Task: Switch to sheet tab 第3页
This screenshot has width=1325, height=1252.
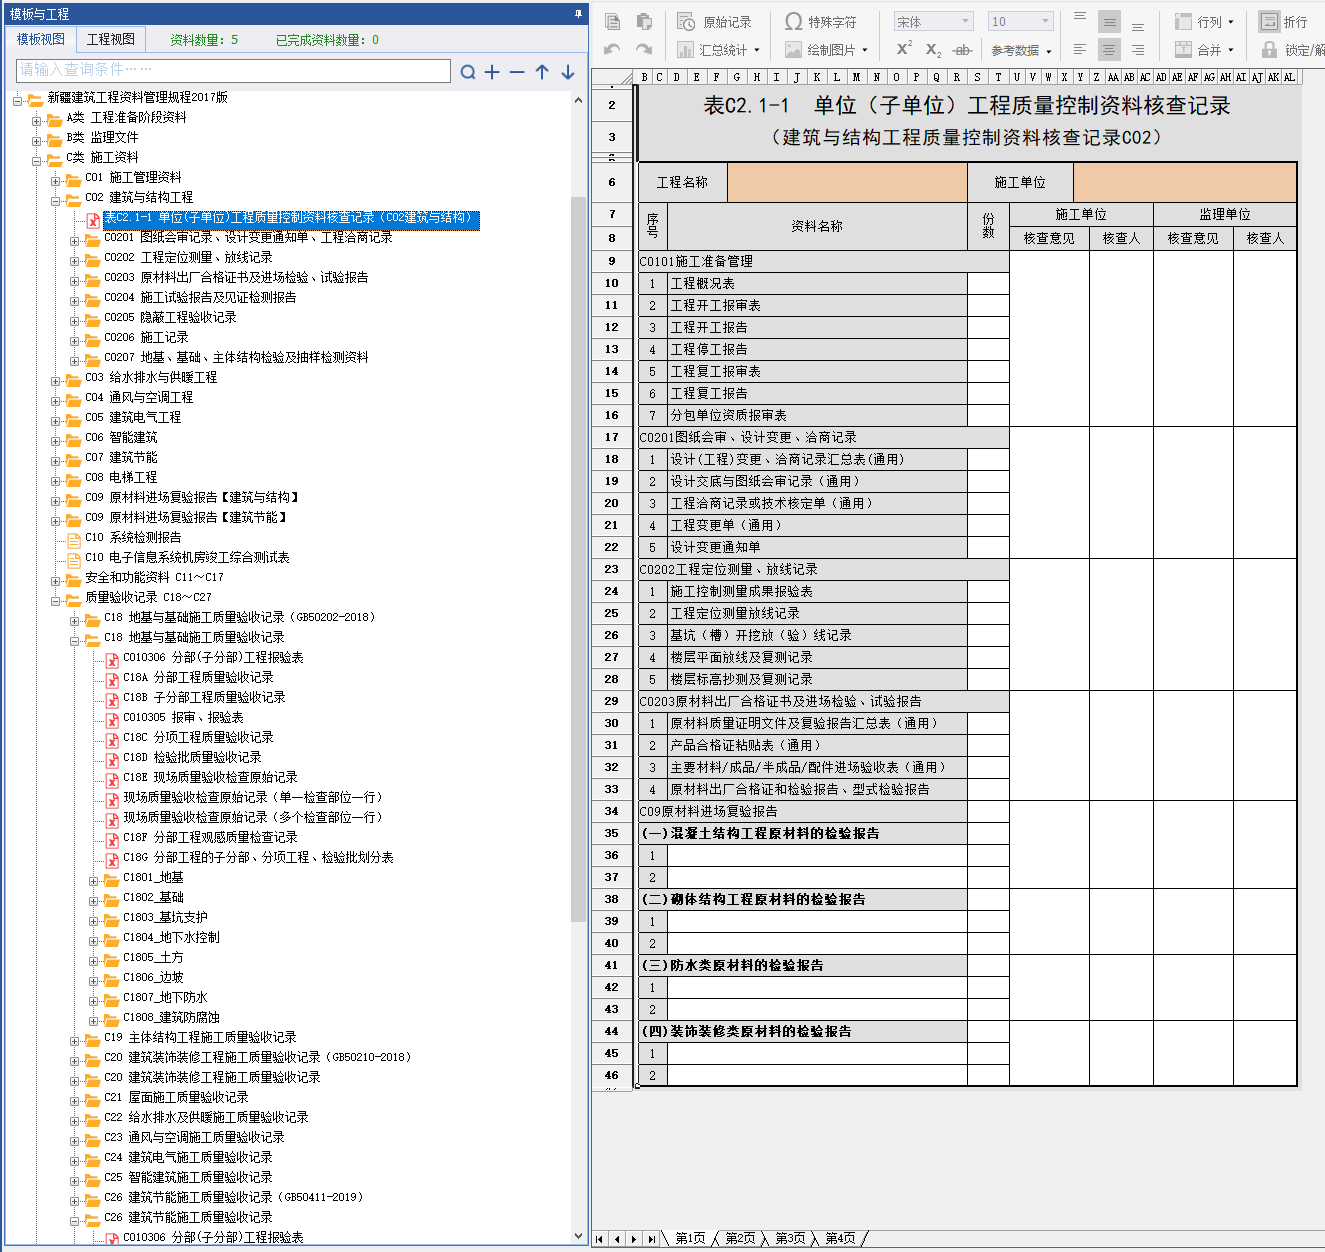Action: [x=790, y=1238]
